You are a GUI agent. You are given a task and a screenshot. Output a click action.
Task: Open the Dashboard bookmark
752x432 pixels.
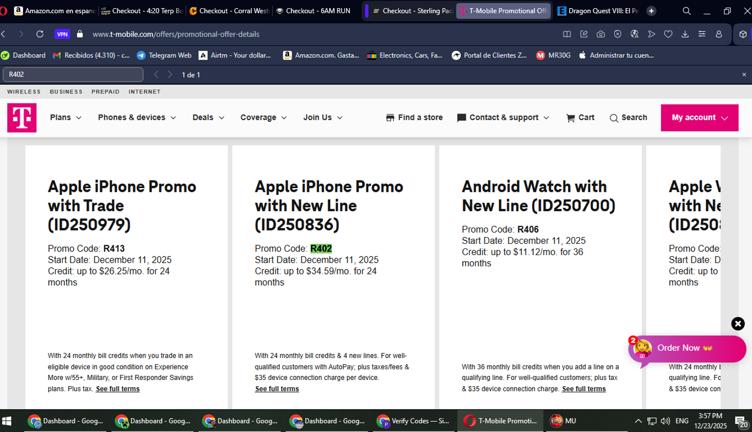tap(23, 55)
